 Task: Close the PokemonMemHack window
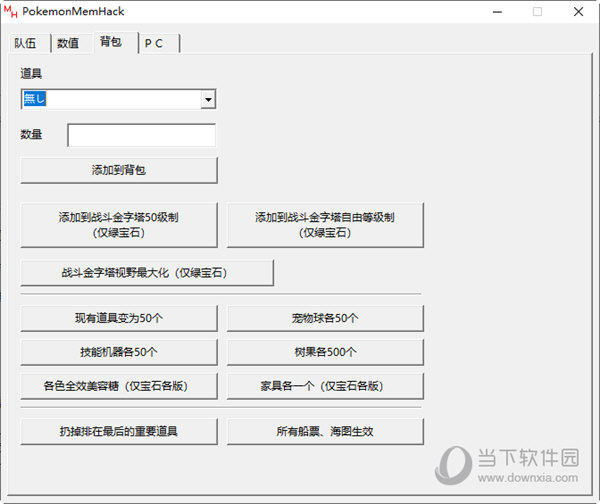point(578,12)
